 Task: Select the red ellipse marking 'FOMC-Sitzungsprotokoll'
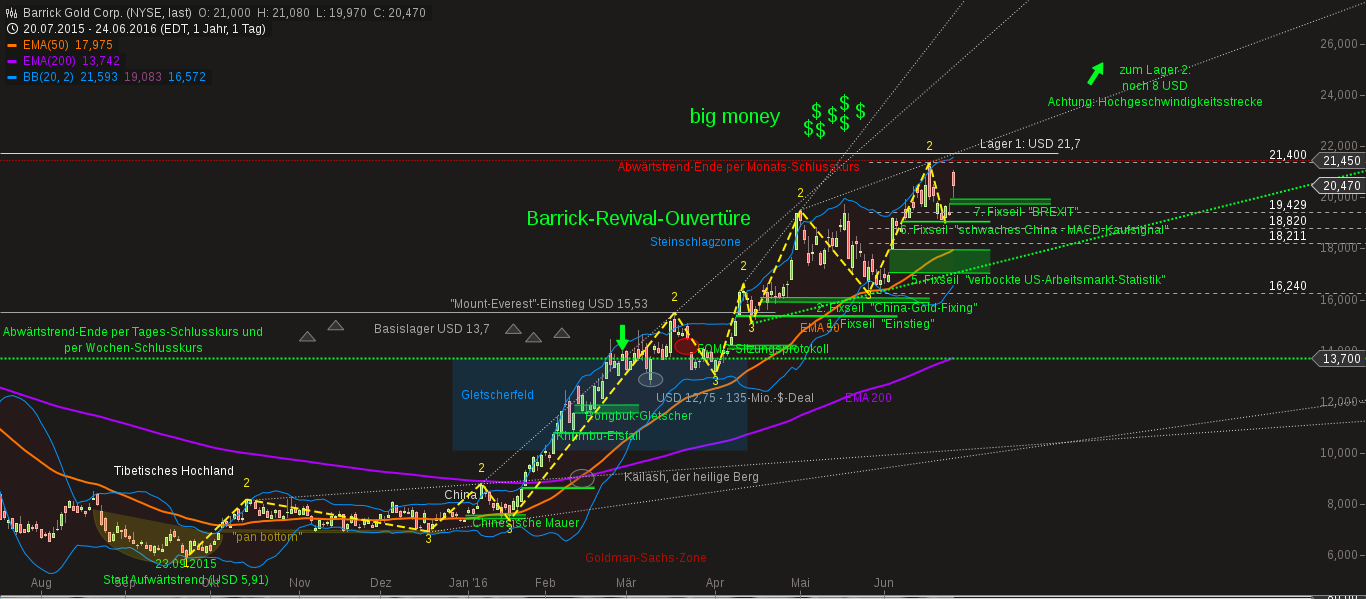(x=685, y=346)
